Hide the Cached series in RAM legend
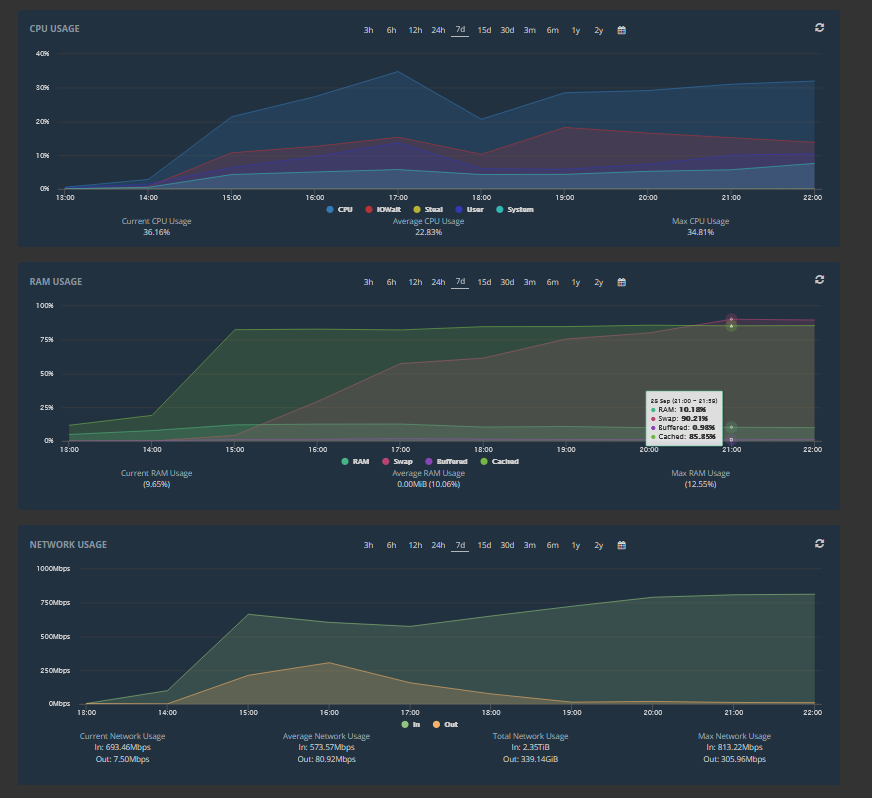 coord(498,461)
